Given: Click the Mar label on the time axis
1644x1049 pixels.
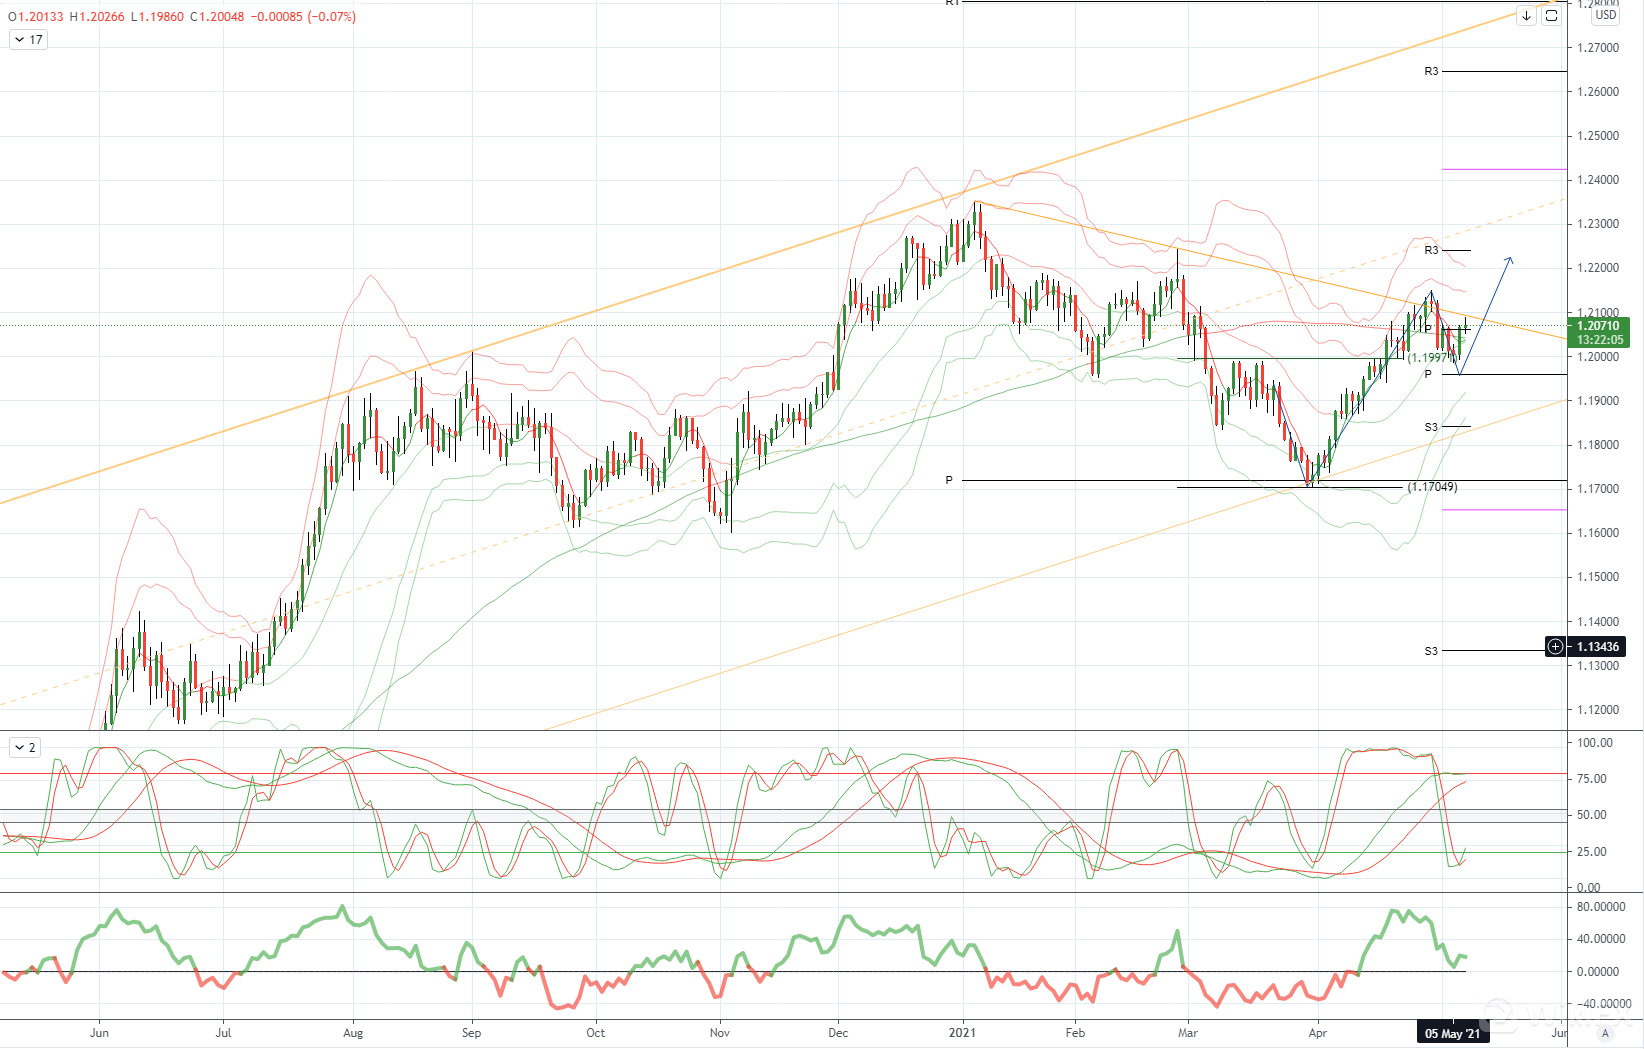Looking at the screenshot, I should click(x=1188, y=1033).
